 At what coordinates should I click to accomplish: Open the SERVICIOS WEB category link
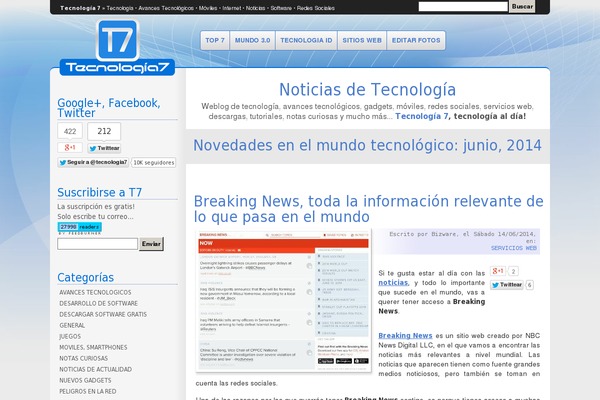(514, 248)
